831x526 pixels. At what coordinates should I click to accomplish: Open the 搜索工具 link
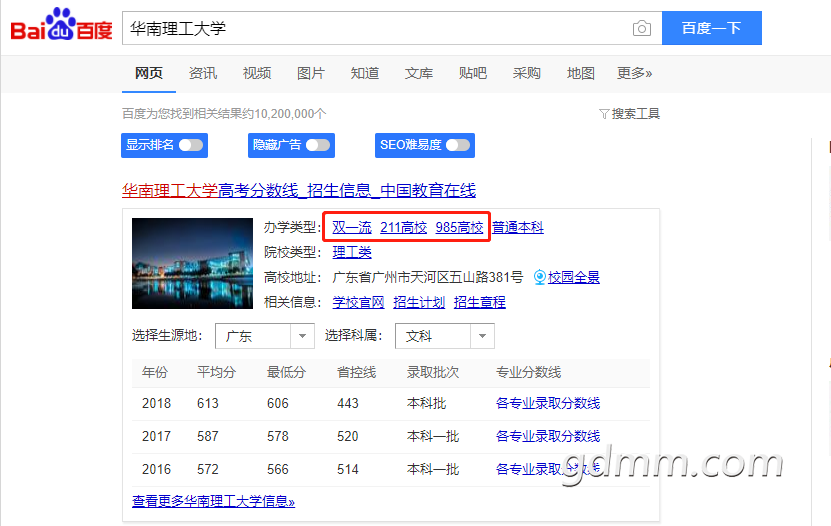click(635, 113)
